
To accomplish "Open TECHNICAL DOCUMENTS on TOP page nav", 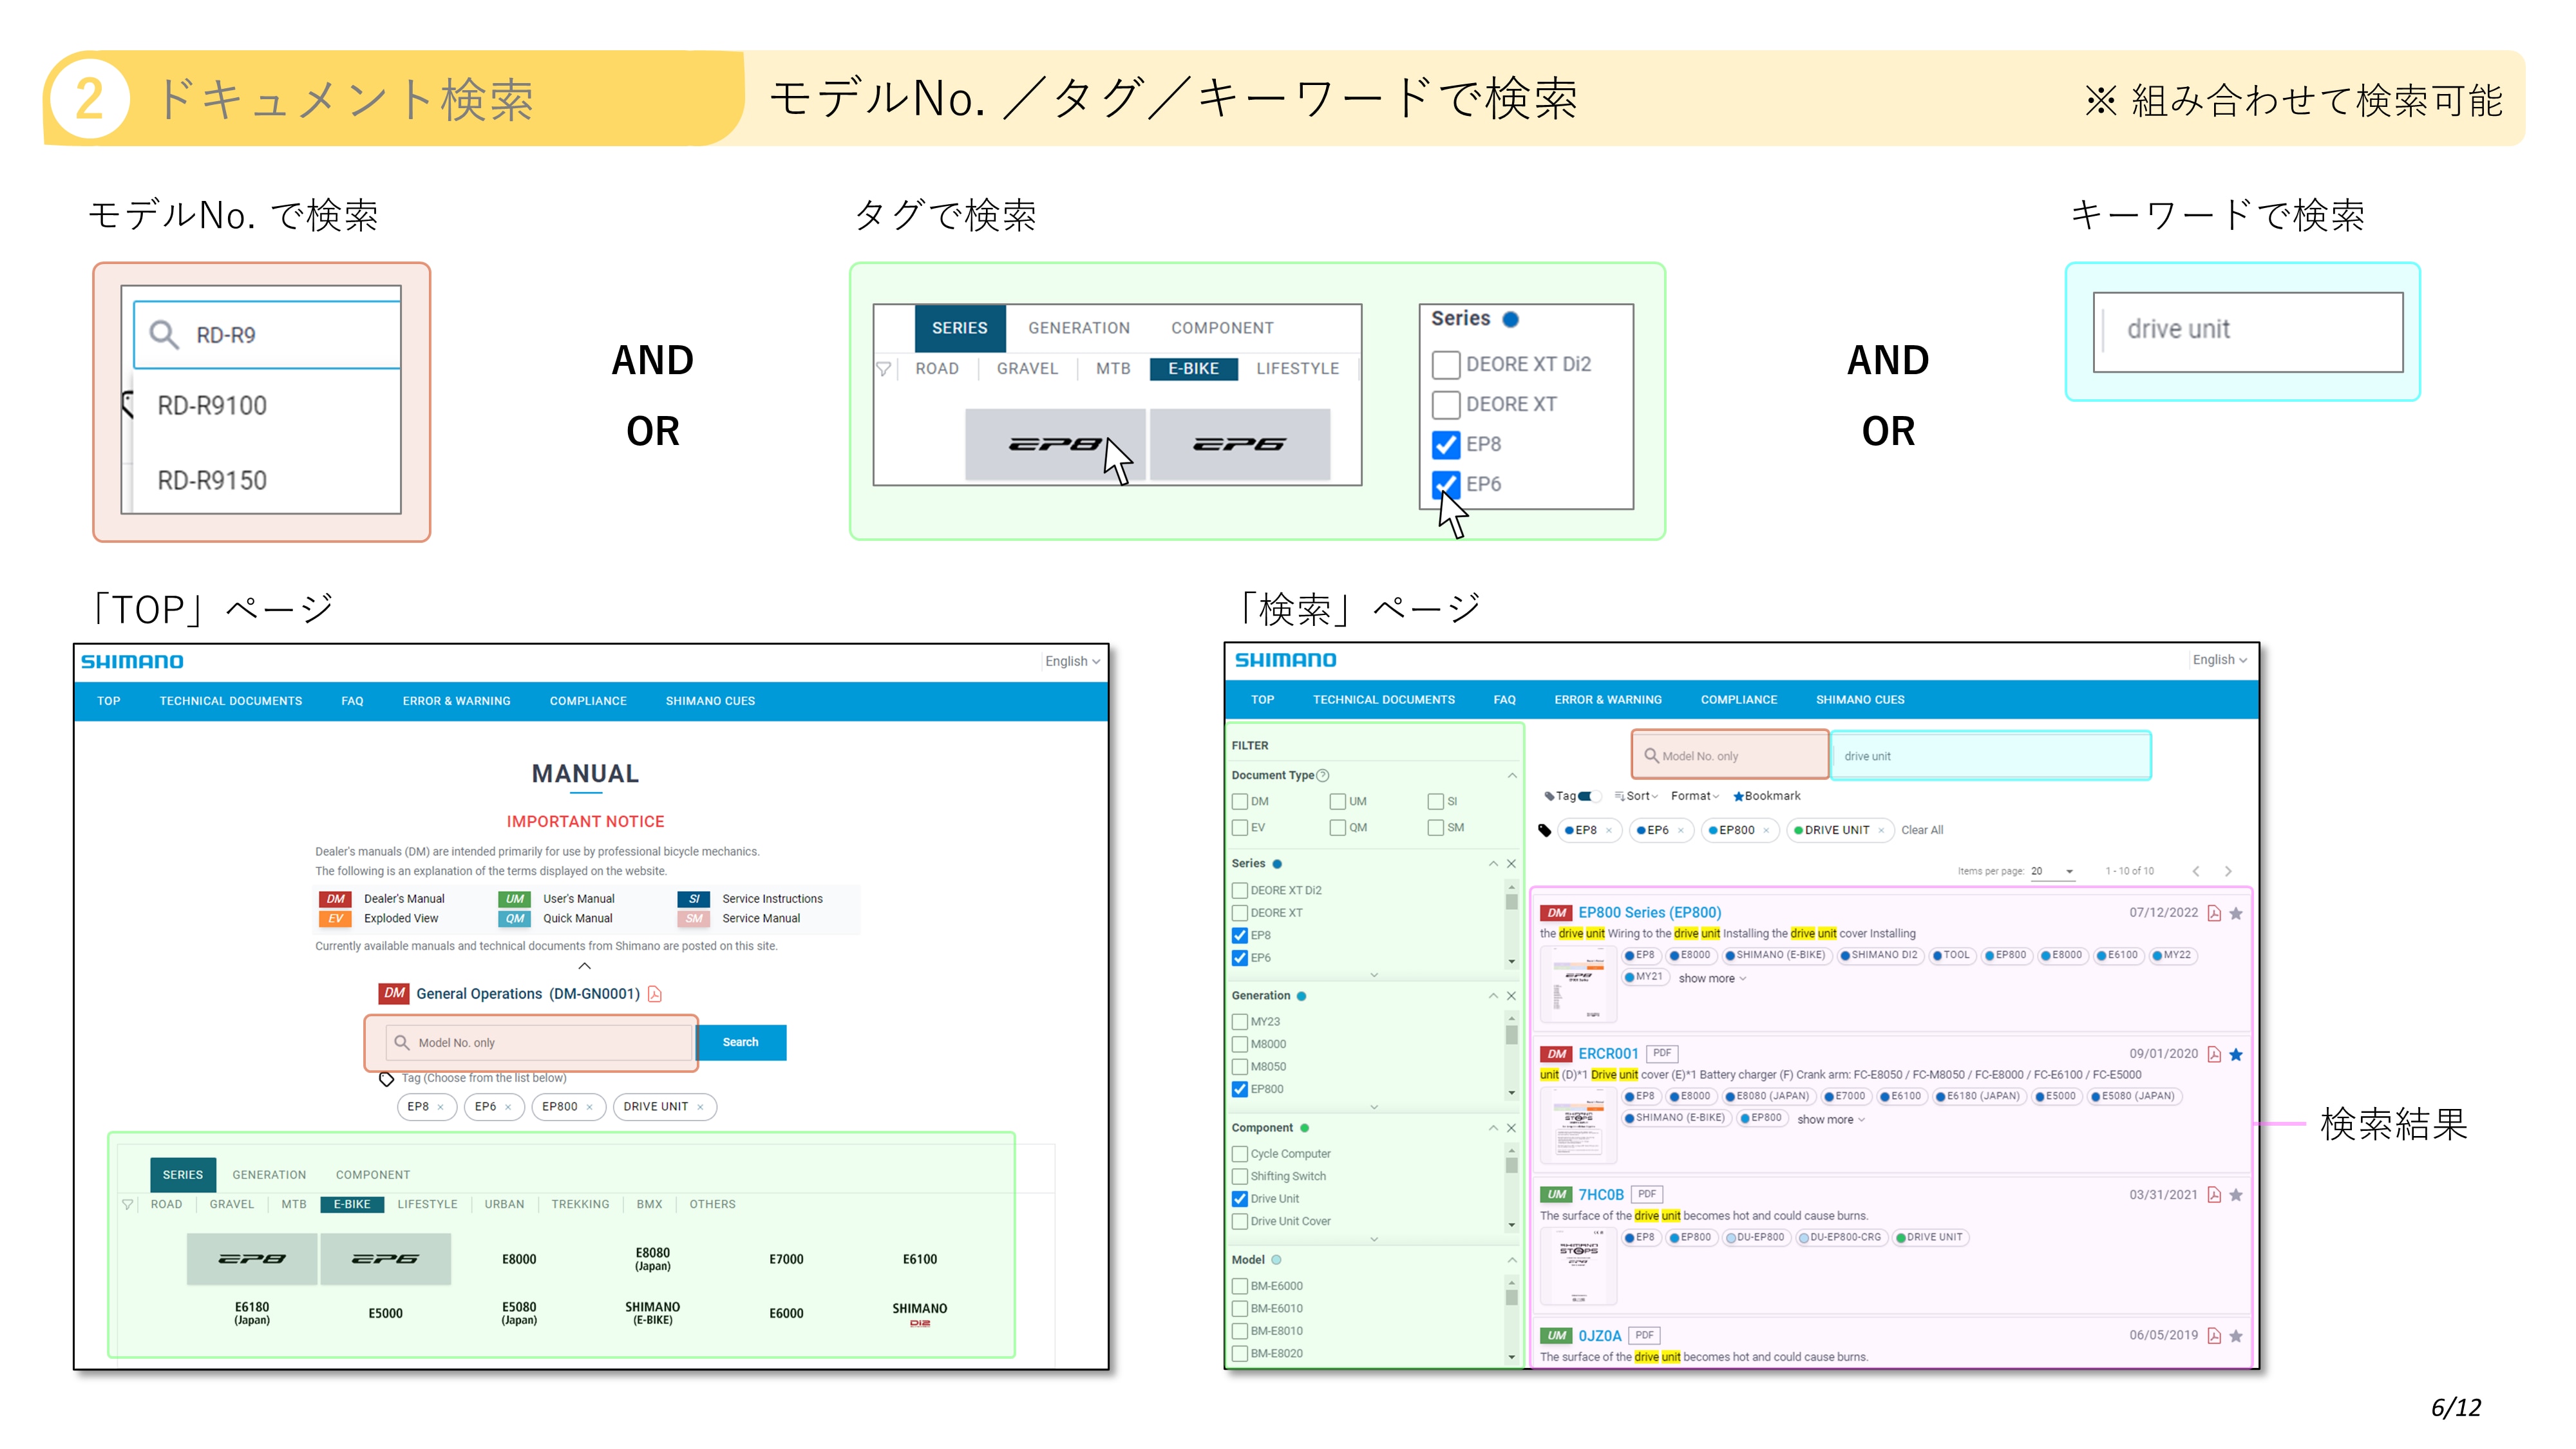I will coord(231,701).
